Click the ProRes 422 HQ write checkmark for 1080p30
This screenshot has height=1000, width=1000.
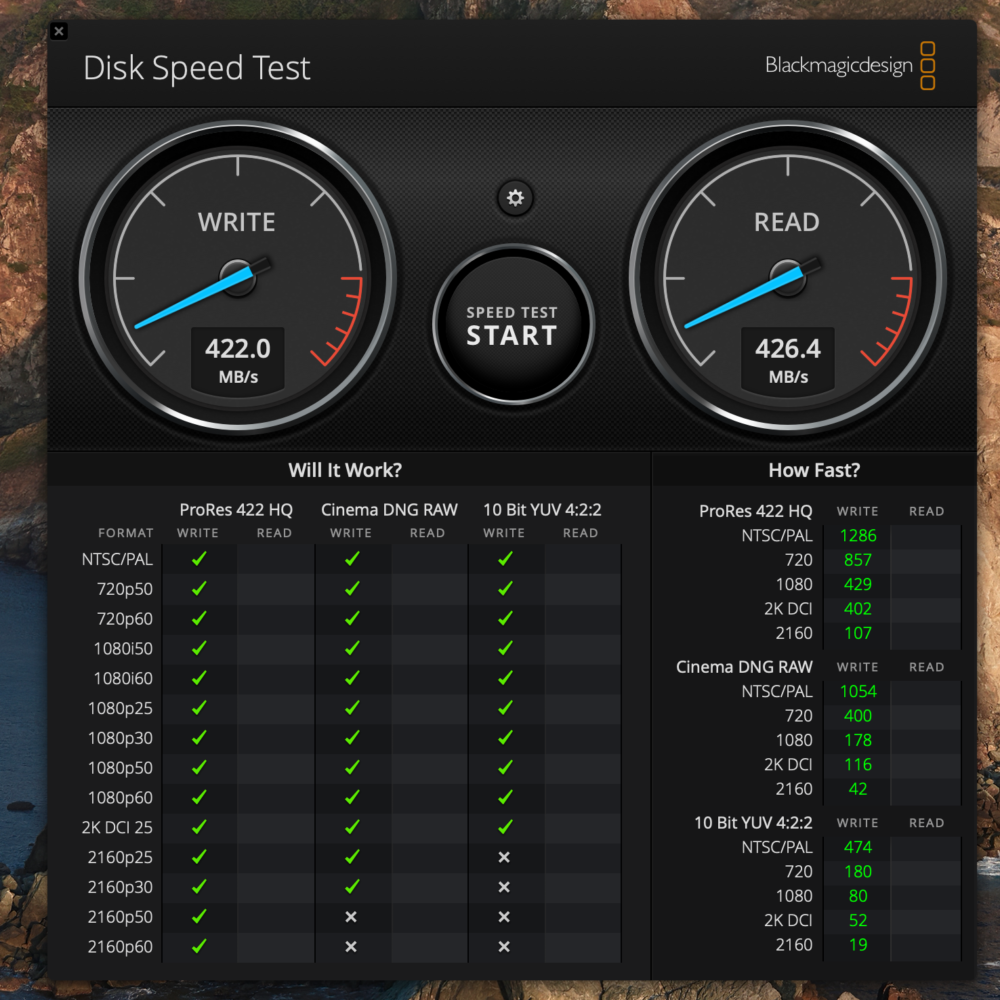199,738
